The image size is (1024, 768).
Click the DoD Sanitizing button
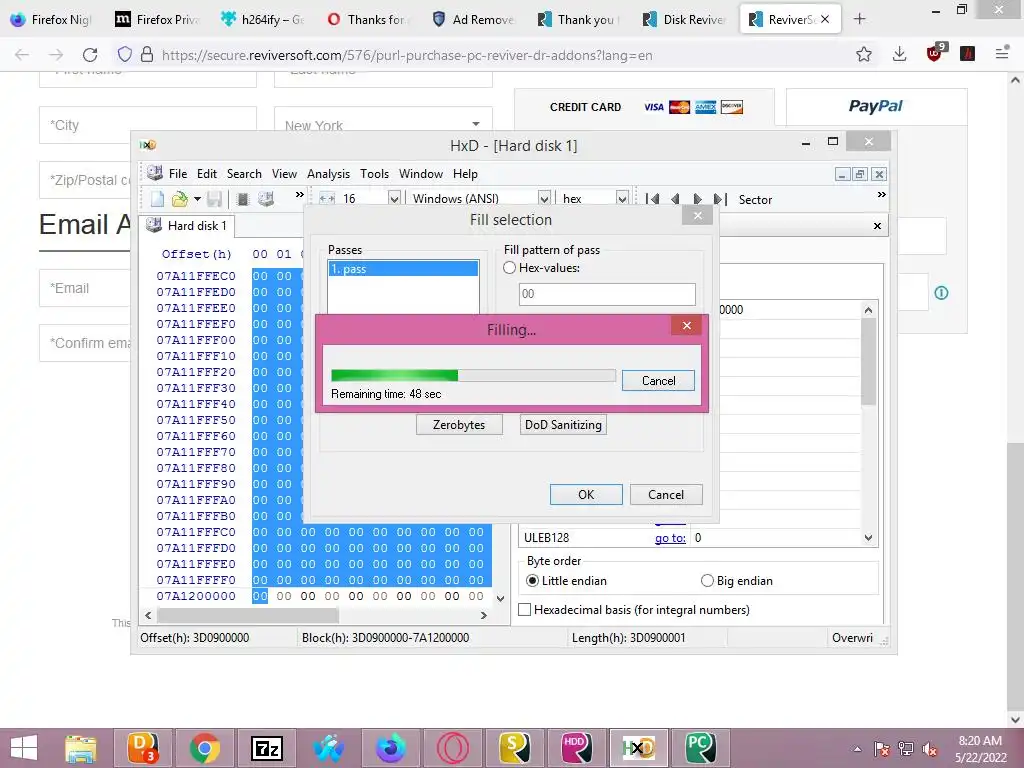pyautogui.click(x=563, y=424)
